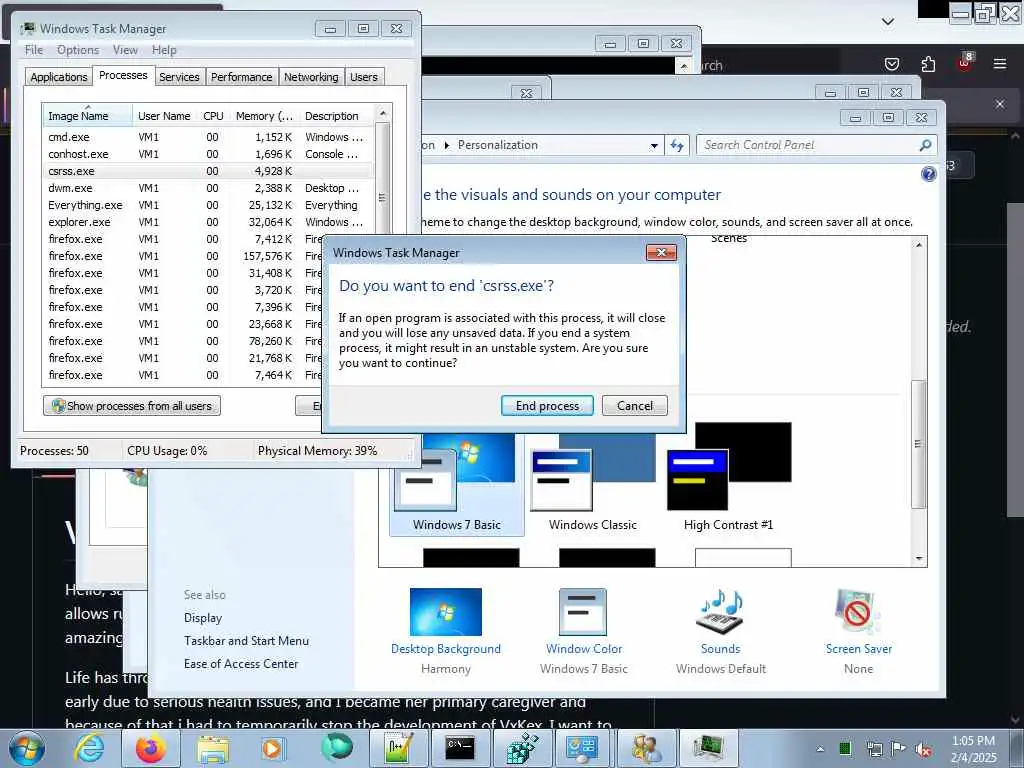Open the Firefox extensions puzzle icon
The height and width of the screenshot is (768, 1024).
click(928, 64)
